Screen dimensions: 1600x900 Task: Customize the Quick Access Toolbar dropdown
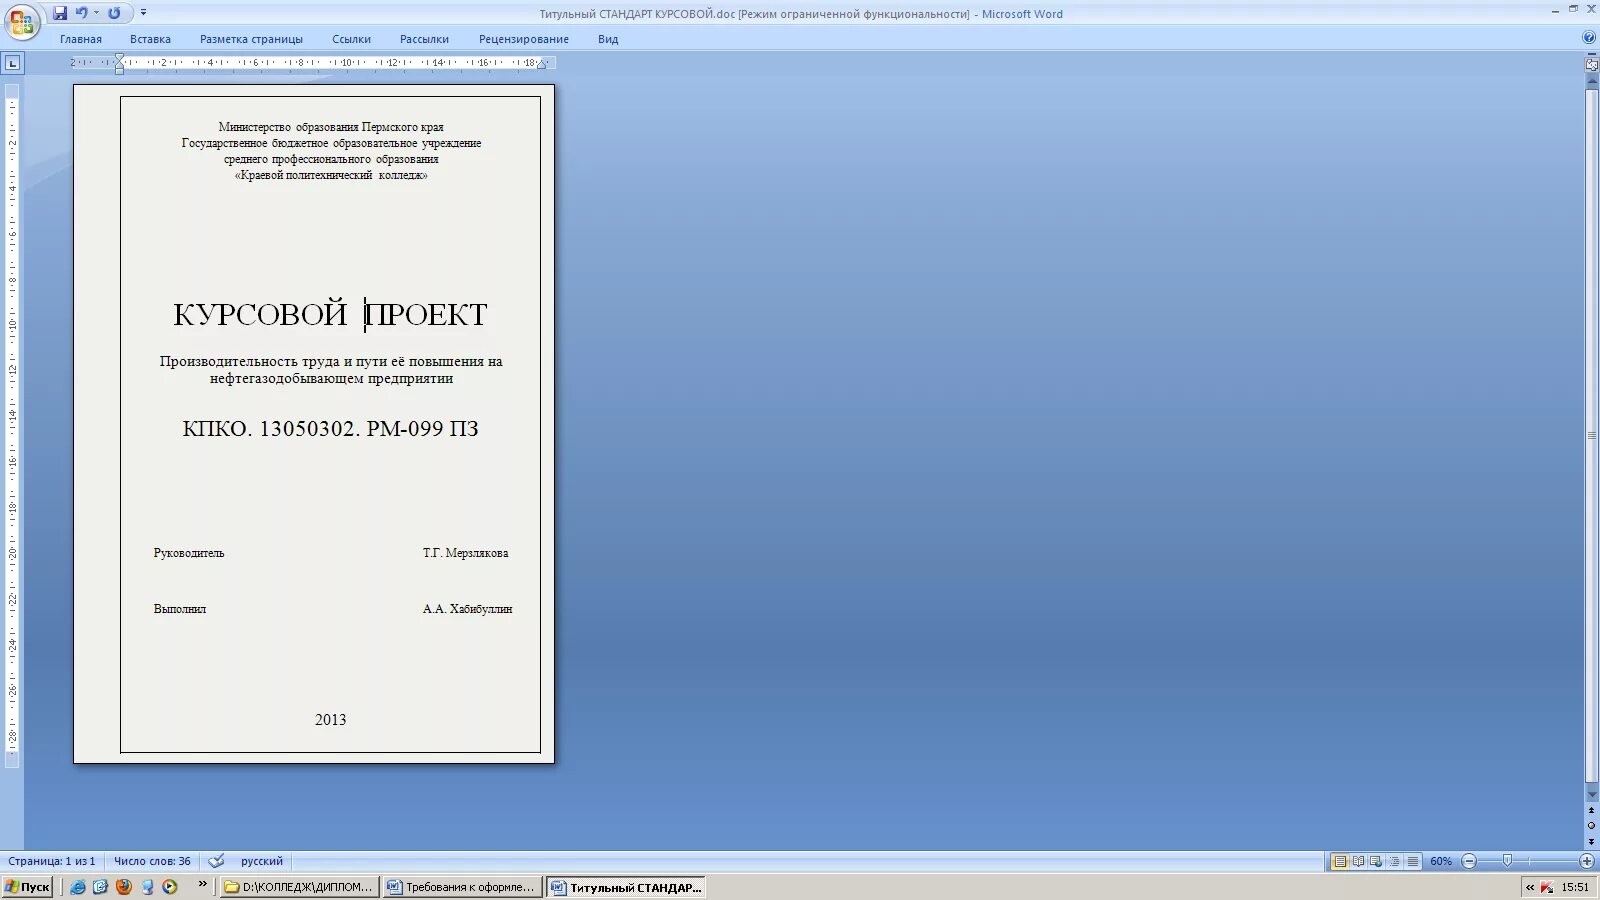click(x=144, y=13)
